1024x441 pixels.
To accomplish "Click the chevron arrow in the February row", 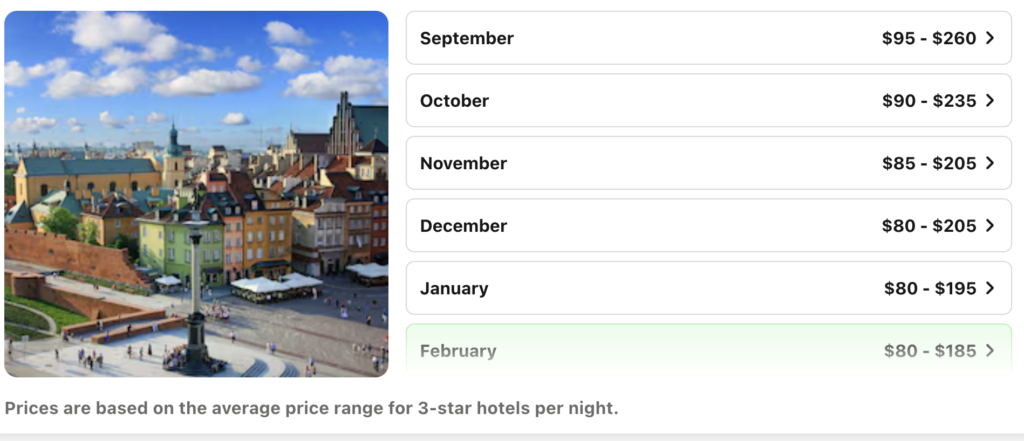I will [x=990, y=351].
